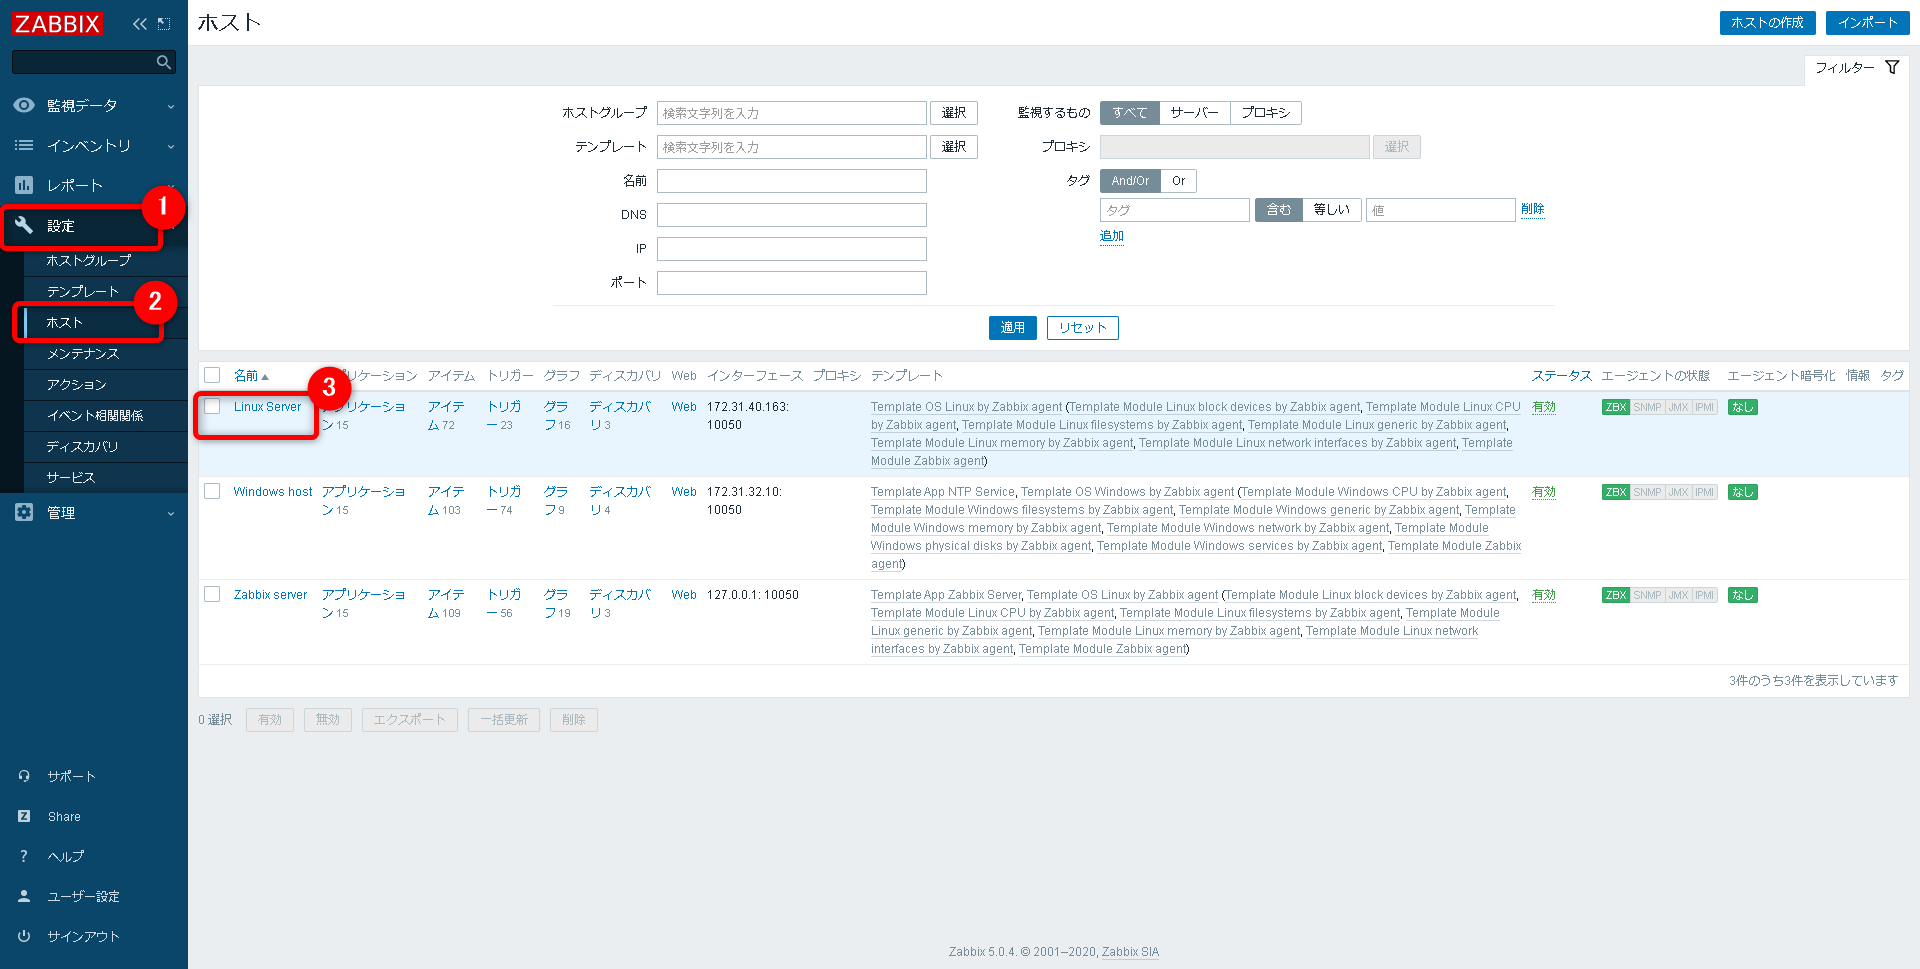This screenshot has height=969, width=1920.
Task: Check the Zabbix server row checkbox
Action: point(212,594)
